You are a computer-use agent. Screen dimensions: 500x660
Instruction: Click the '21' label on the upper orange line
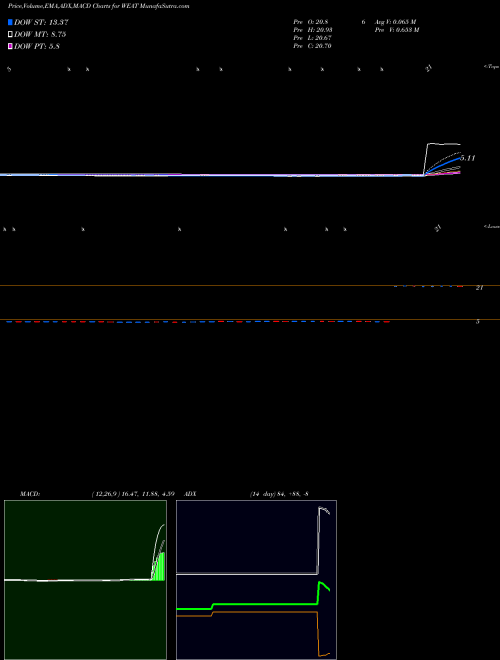point(479,288)
